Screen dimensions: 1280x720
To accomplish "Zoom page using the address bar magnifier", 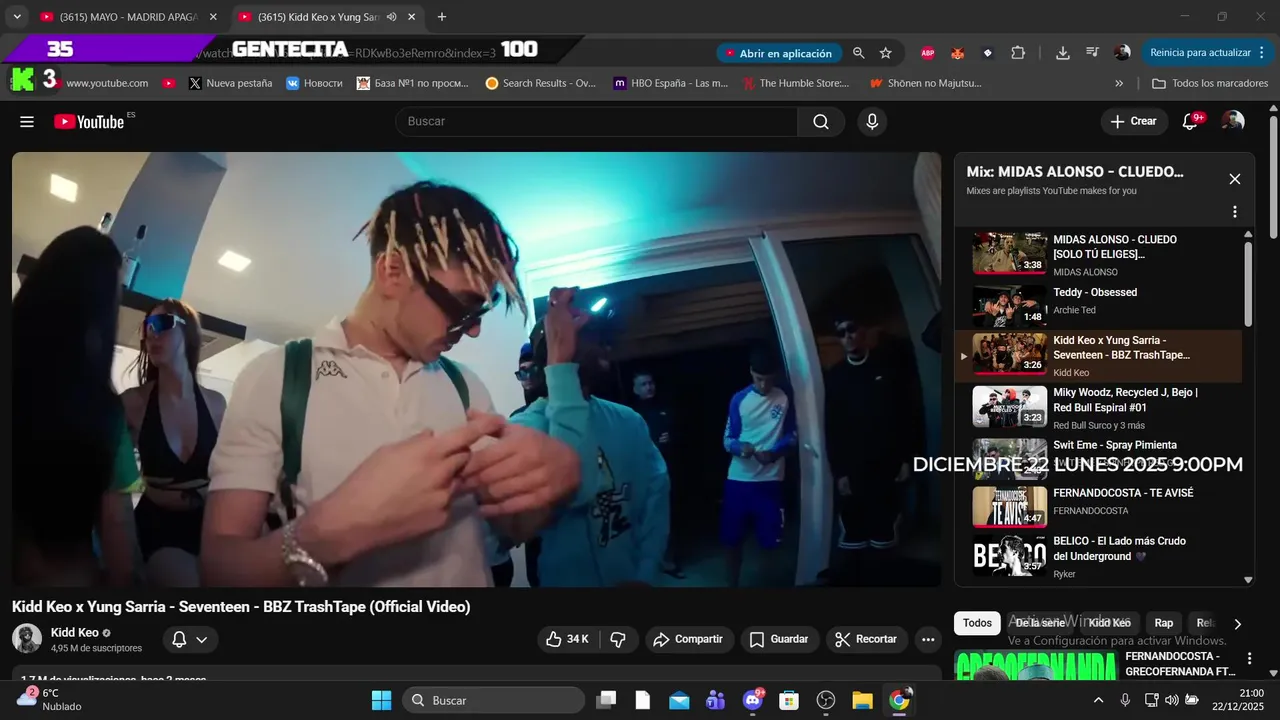I will pos(858,53).
